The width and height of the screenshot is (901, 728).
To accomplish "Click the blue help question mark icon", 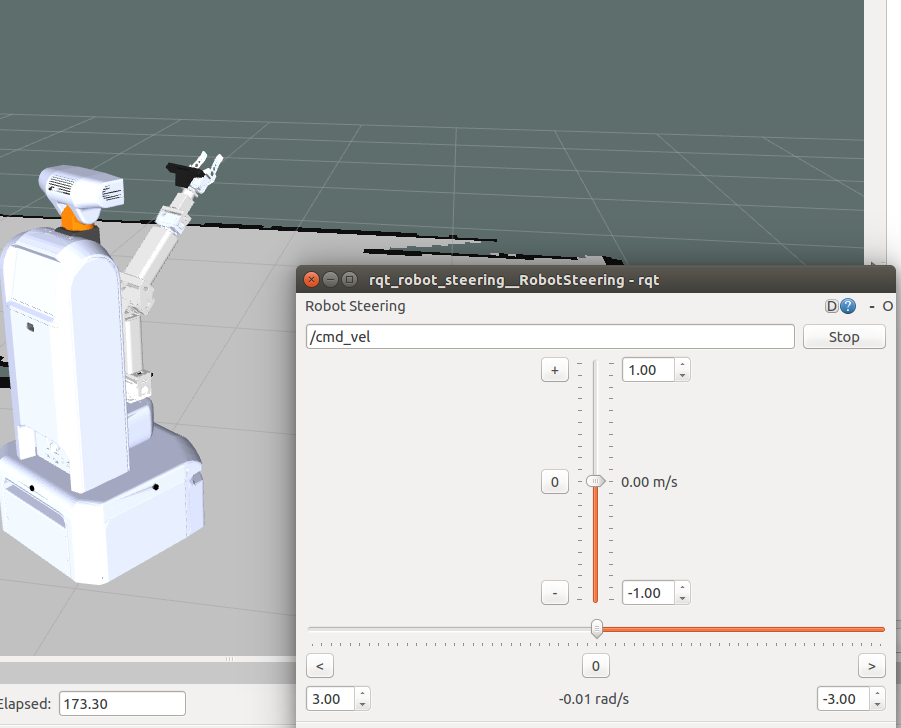I will pyautogui.click(x=848, y=307).
